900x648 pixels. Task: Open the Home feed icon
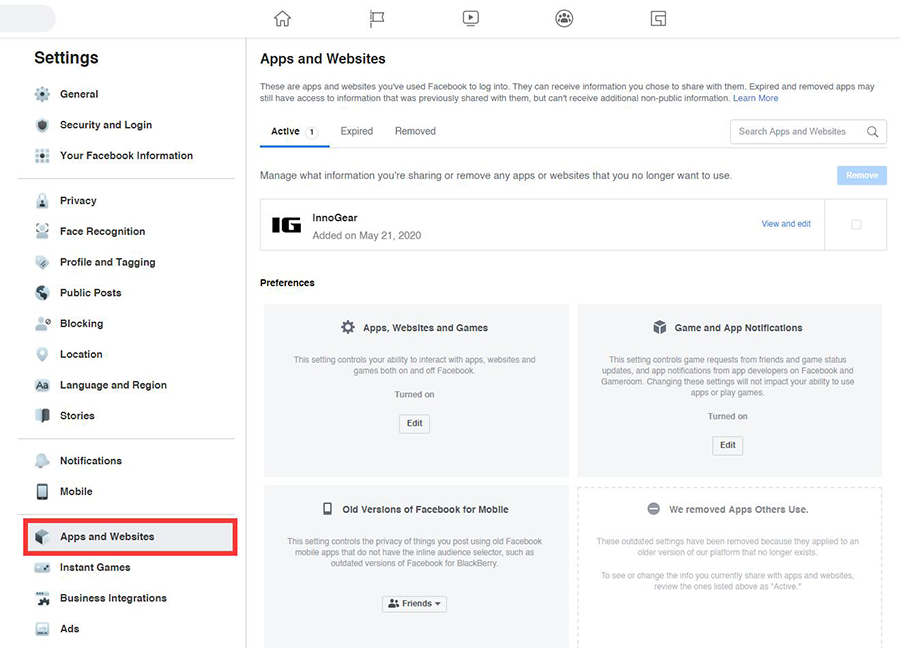tap(282, 17)
